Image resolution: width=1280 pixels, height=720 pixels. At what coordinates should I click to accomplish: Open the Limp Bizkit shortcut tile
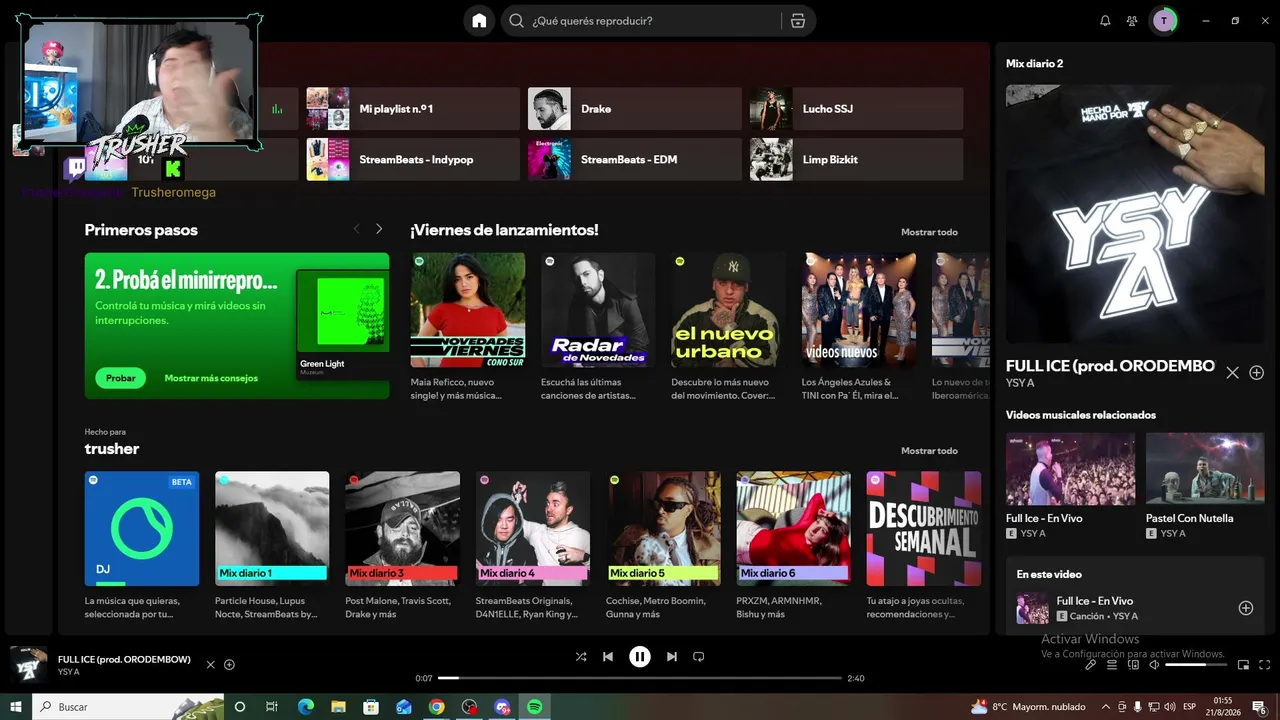(x=857, y=160)
